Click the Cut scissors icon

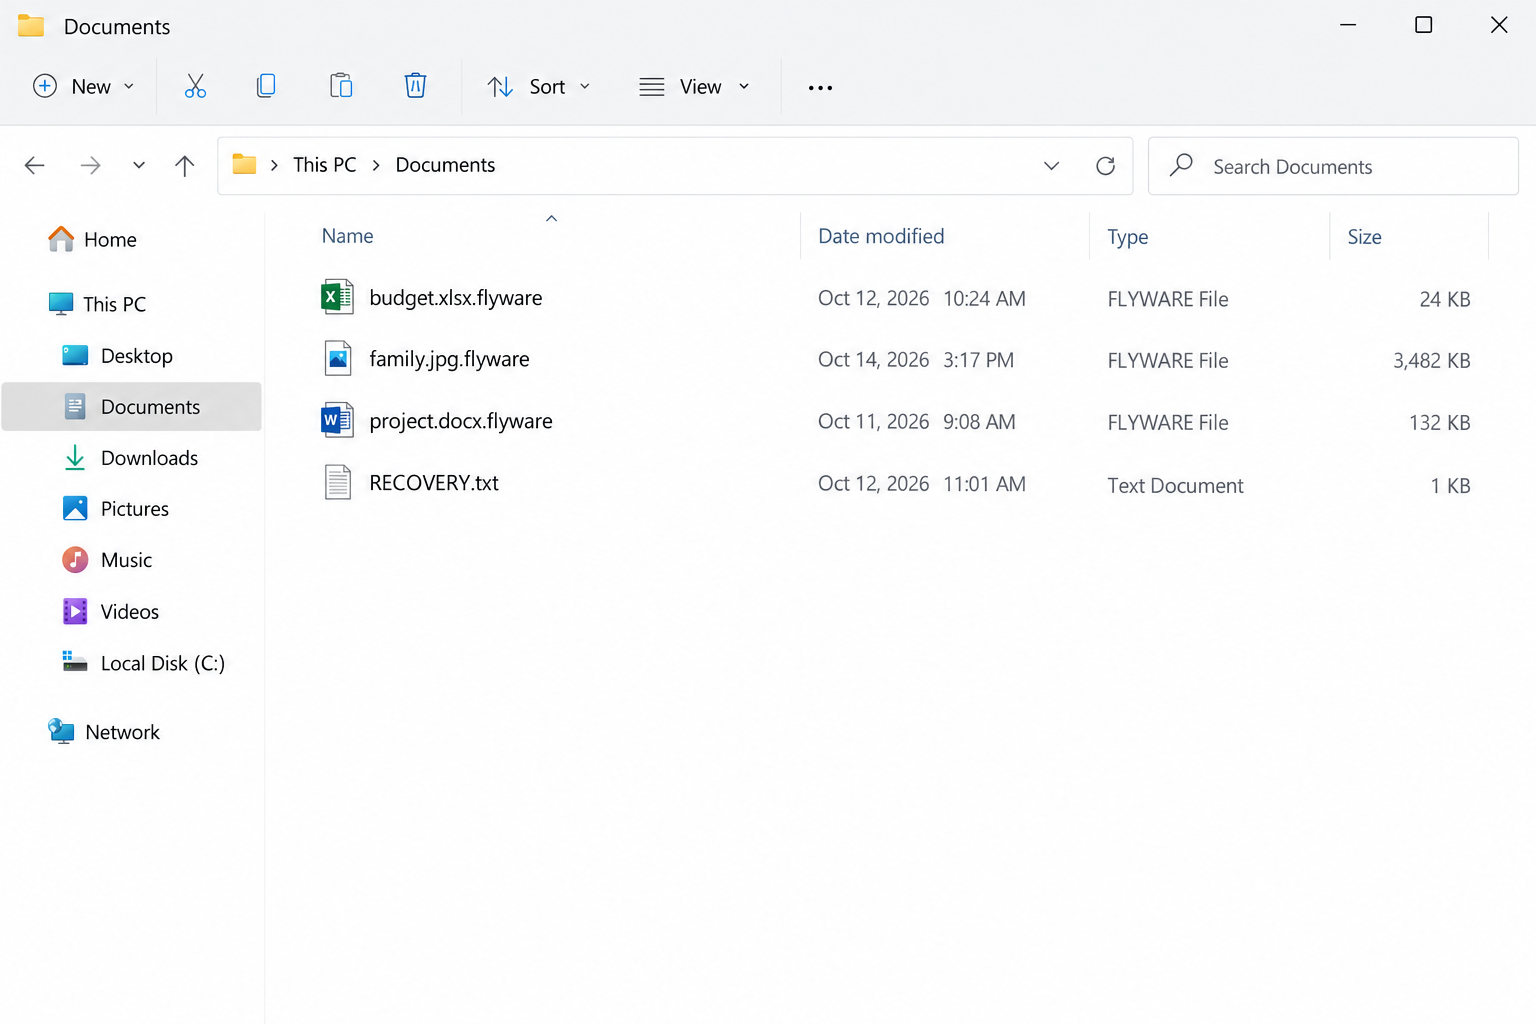pos(195,86)
